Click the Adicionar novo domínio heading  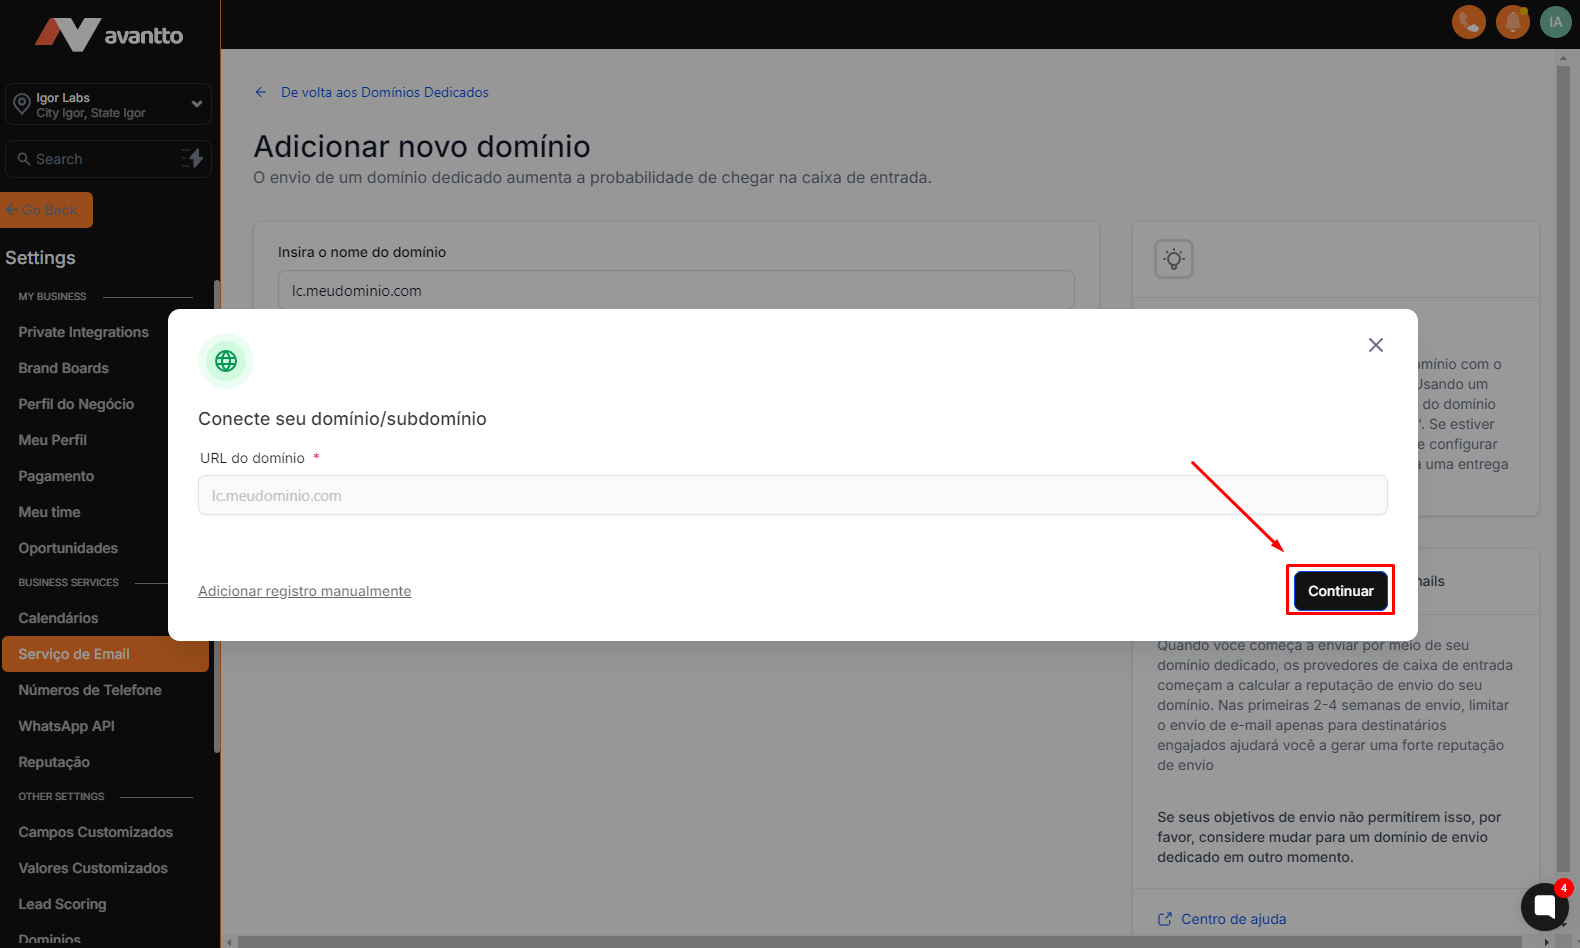click(422, 146)
